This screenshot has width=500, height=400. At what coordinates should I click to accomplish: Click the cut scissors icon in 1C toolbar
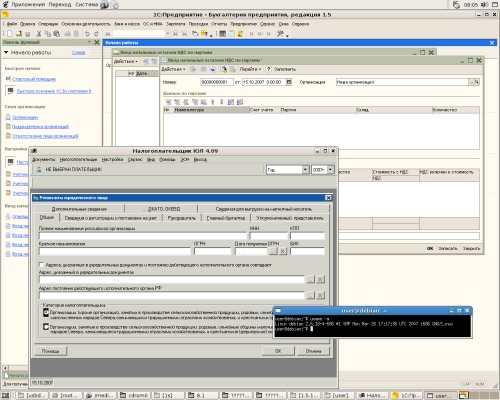pyautogui.click(x=39, y=34)
